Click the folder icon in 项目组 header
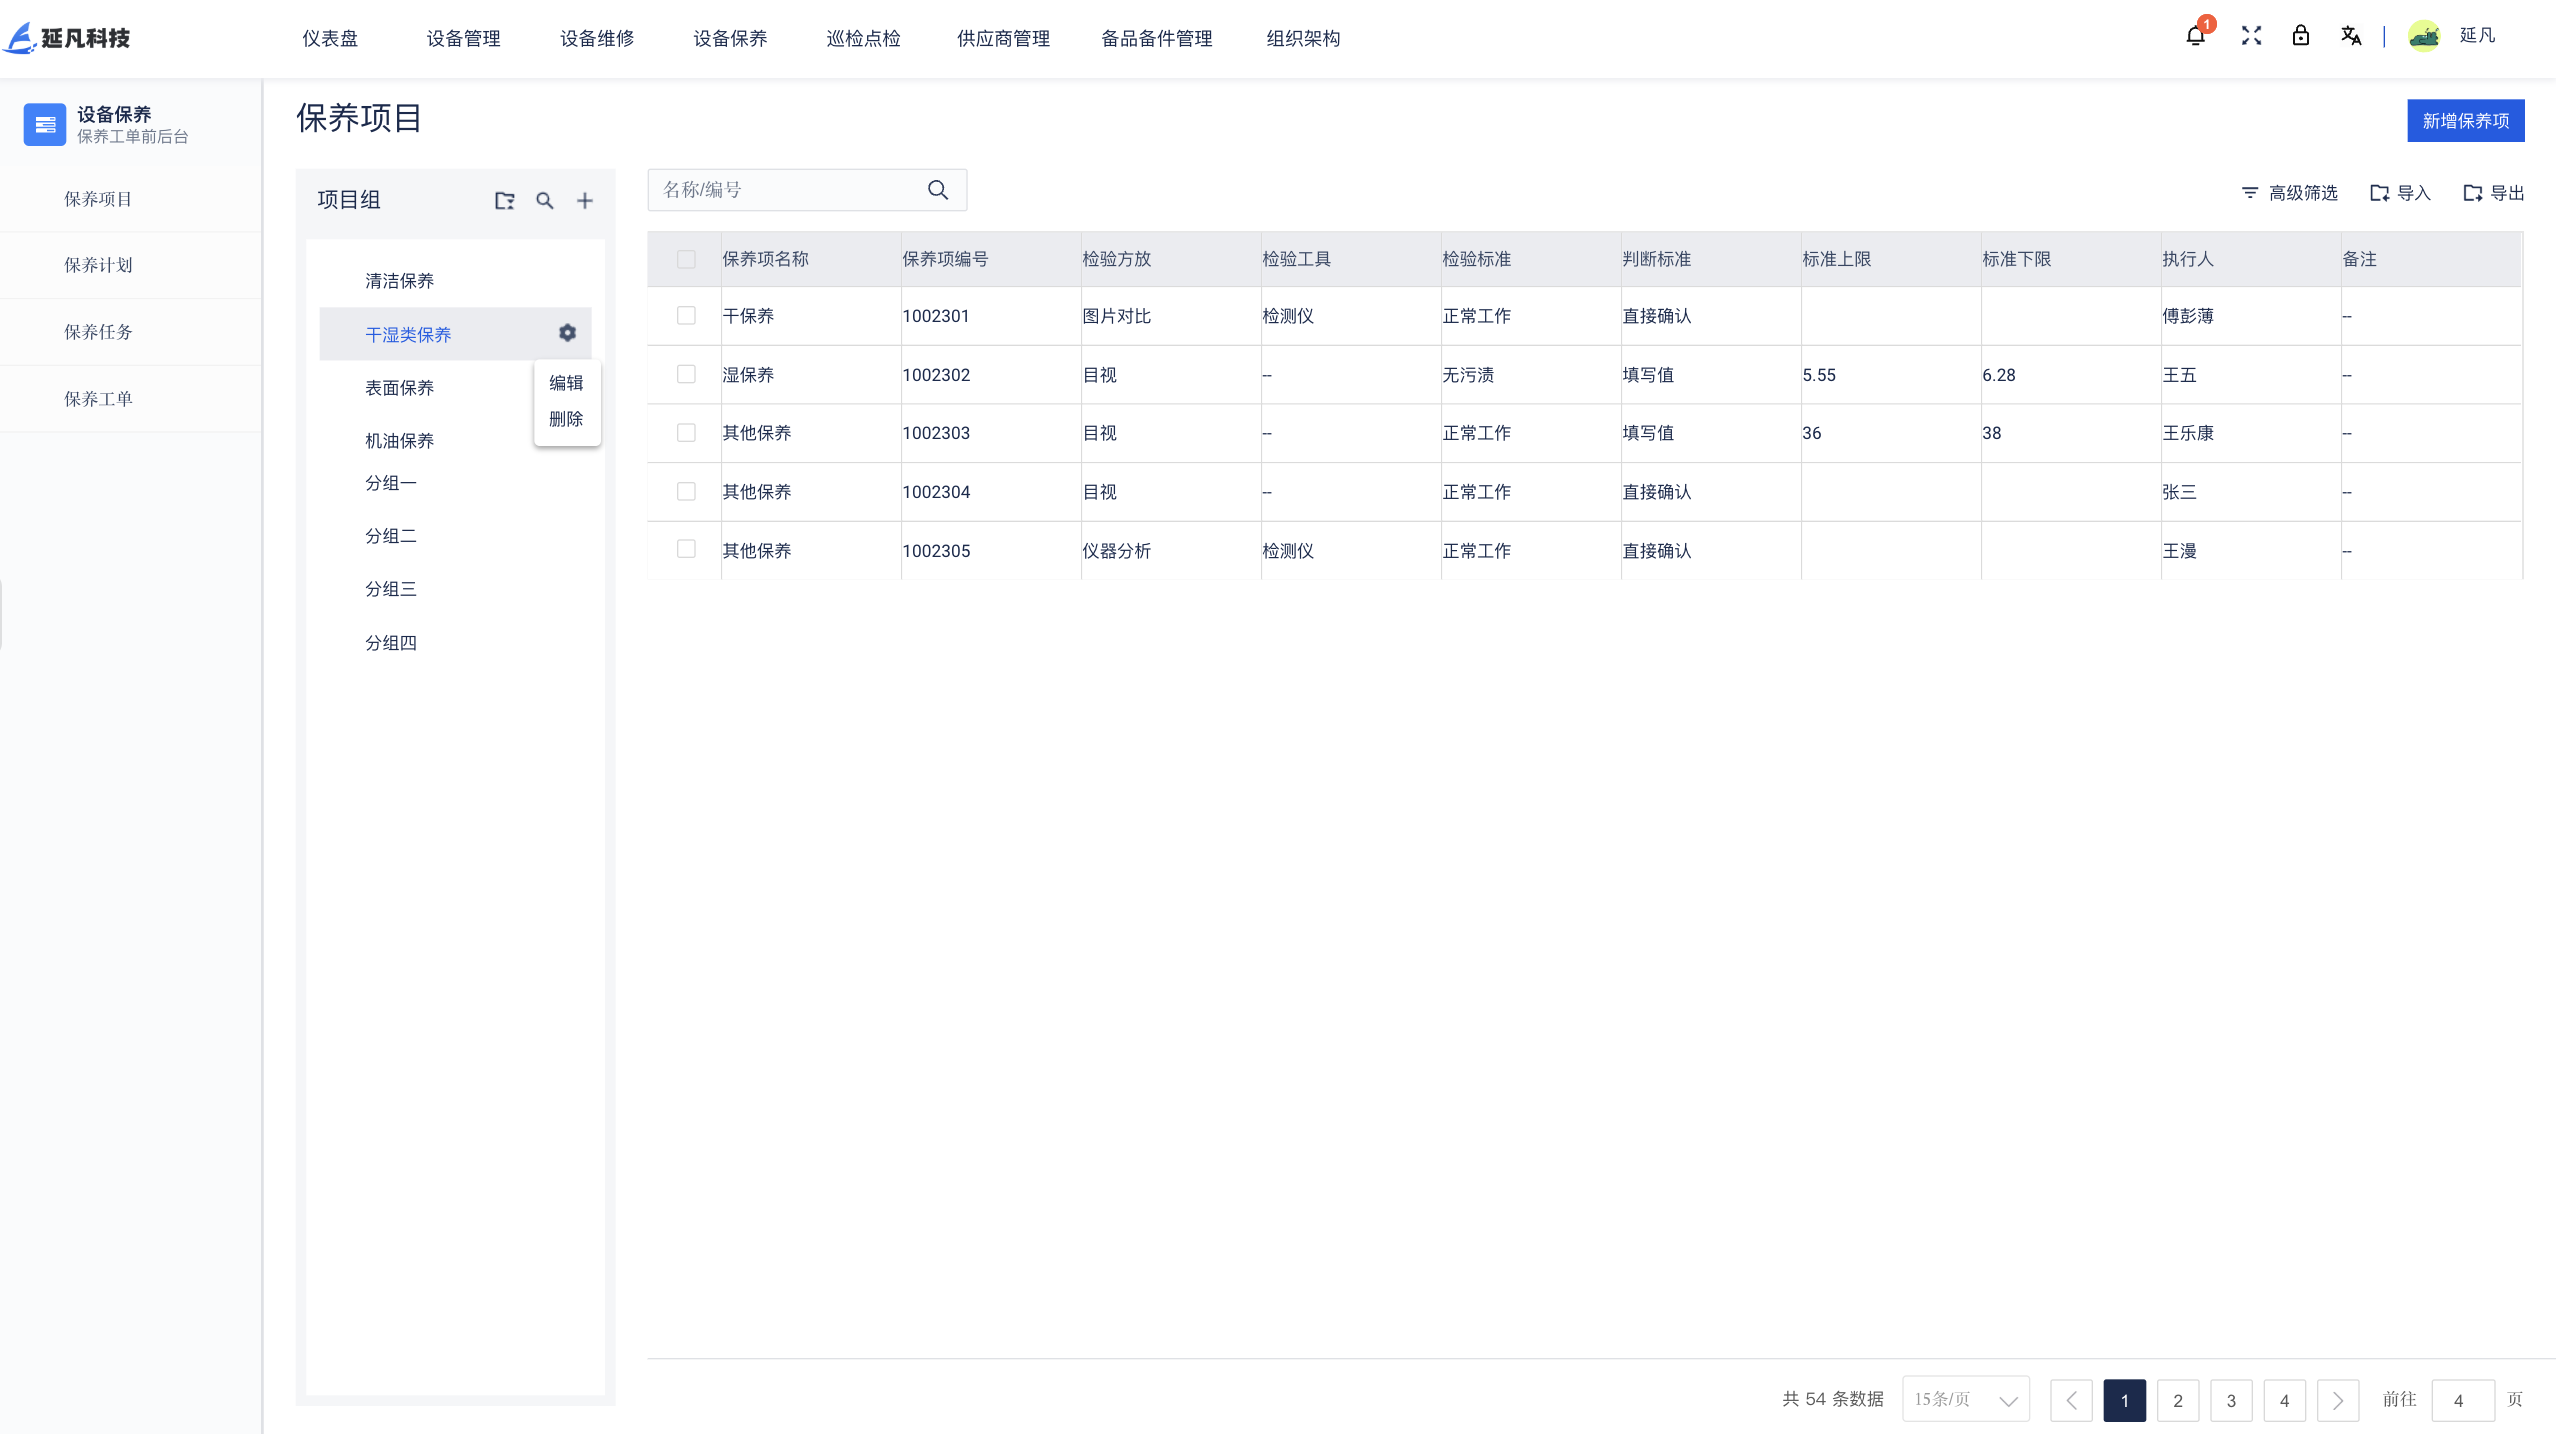This screenshot has width=2556, height=1434. coord(505,201)
